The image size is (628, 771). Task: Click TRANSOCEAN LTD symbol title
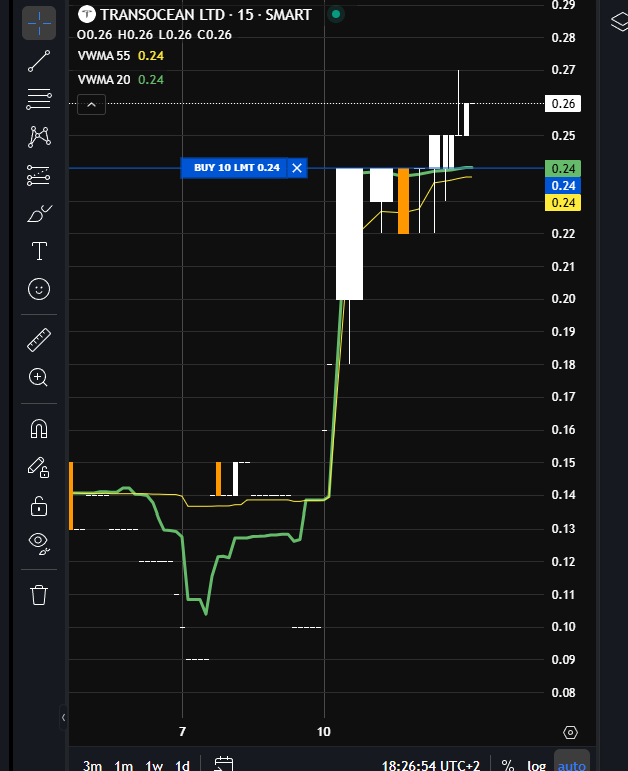pos(206,15)
